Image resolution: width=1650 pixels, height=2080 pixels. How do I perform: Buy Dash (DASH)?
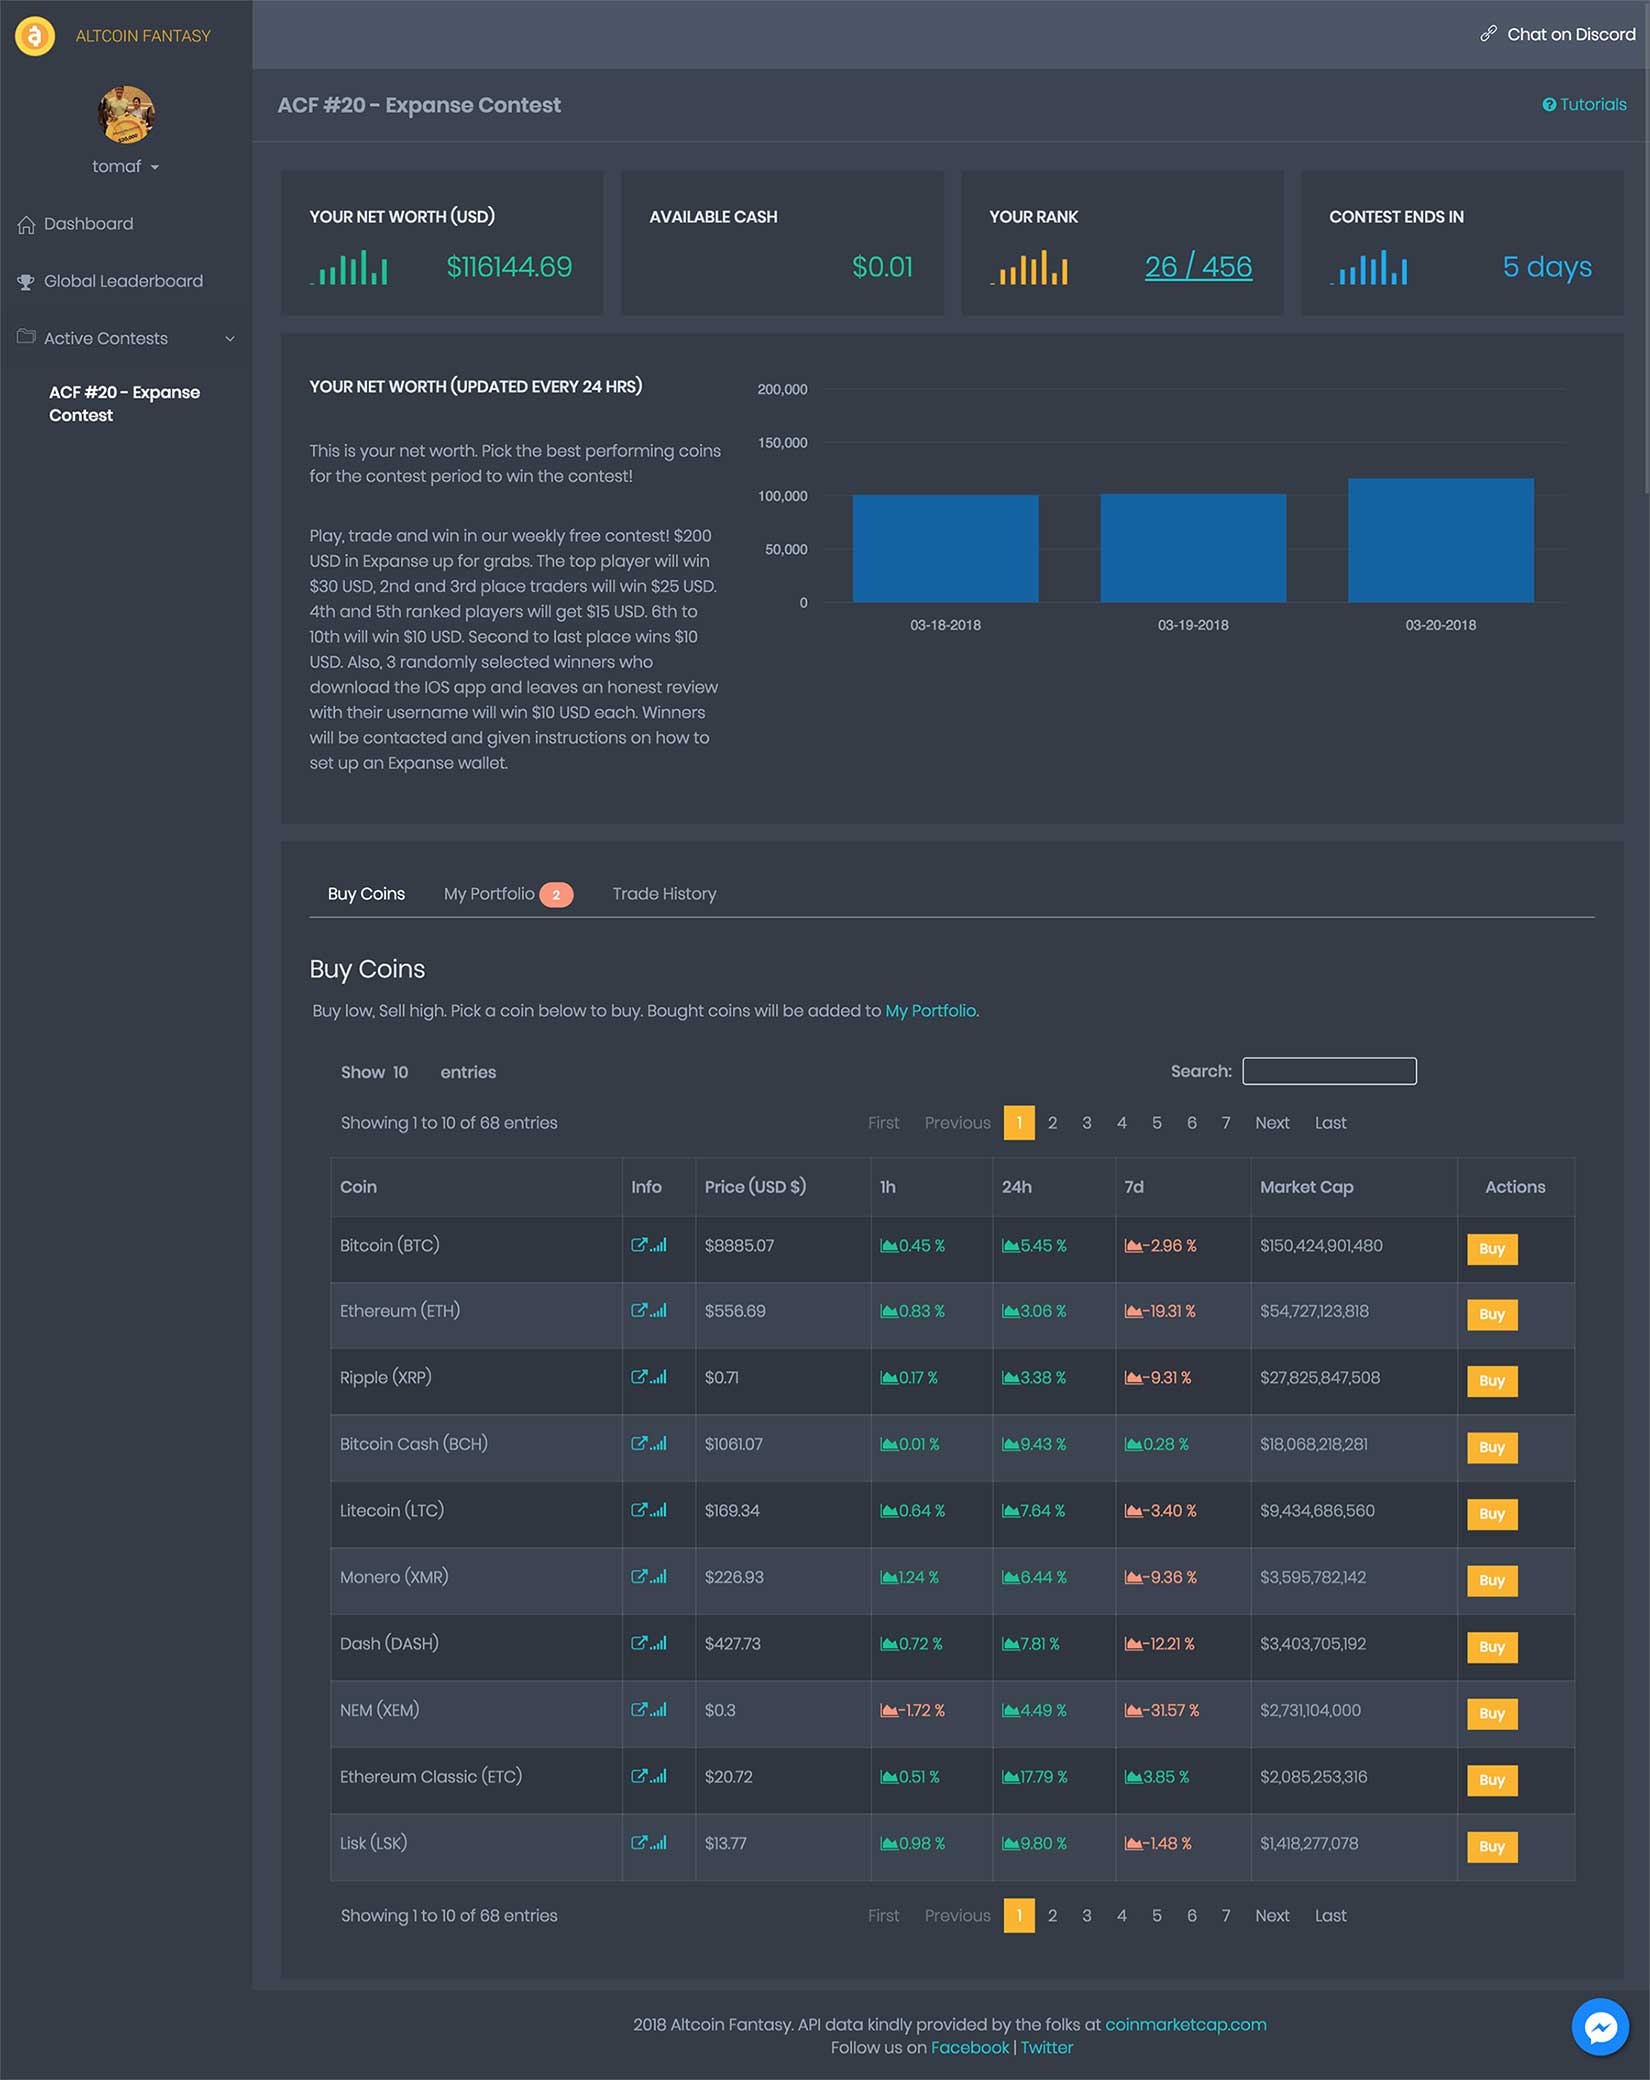point(1492,1648)
